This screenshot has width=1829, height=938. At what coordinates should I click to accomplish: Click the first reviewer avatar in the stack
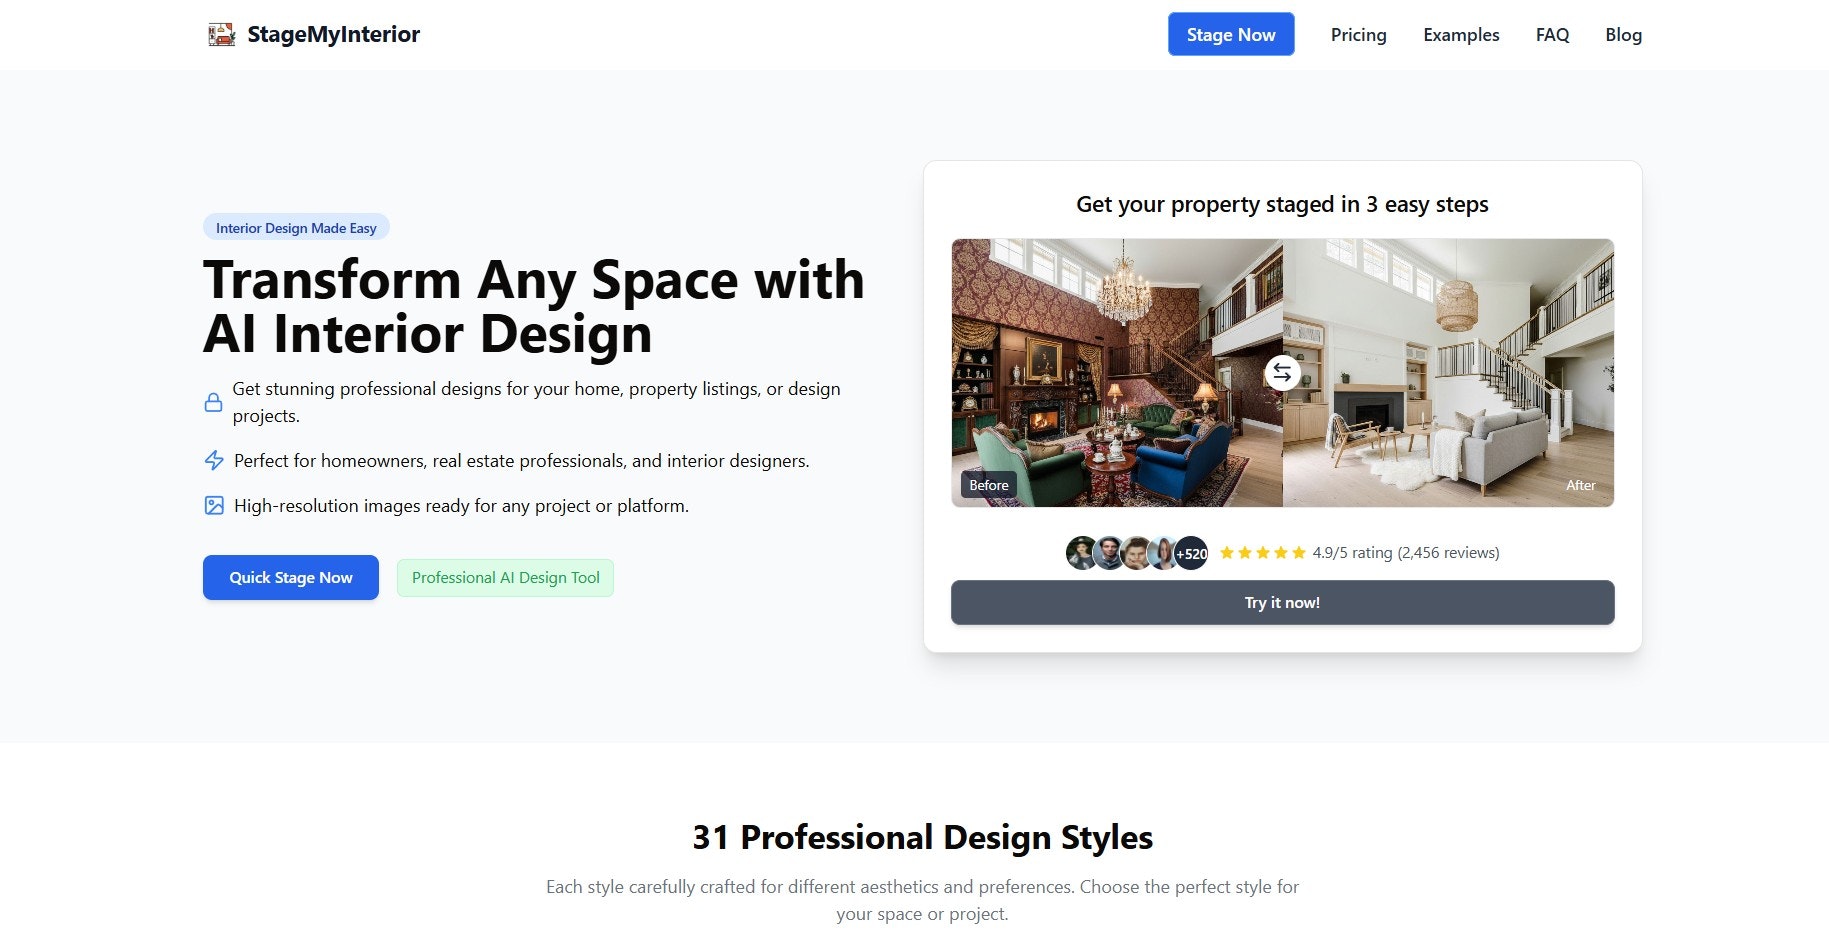(1081, 552)
